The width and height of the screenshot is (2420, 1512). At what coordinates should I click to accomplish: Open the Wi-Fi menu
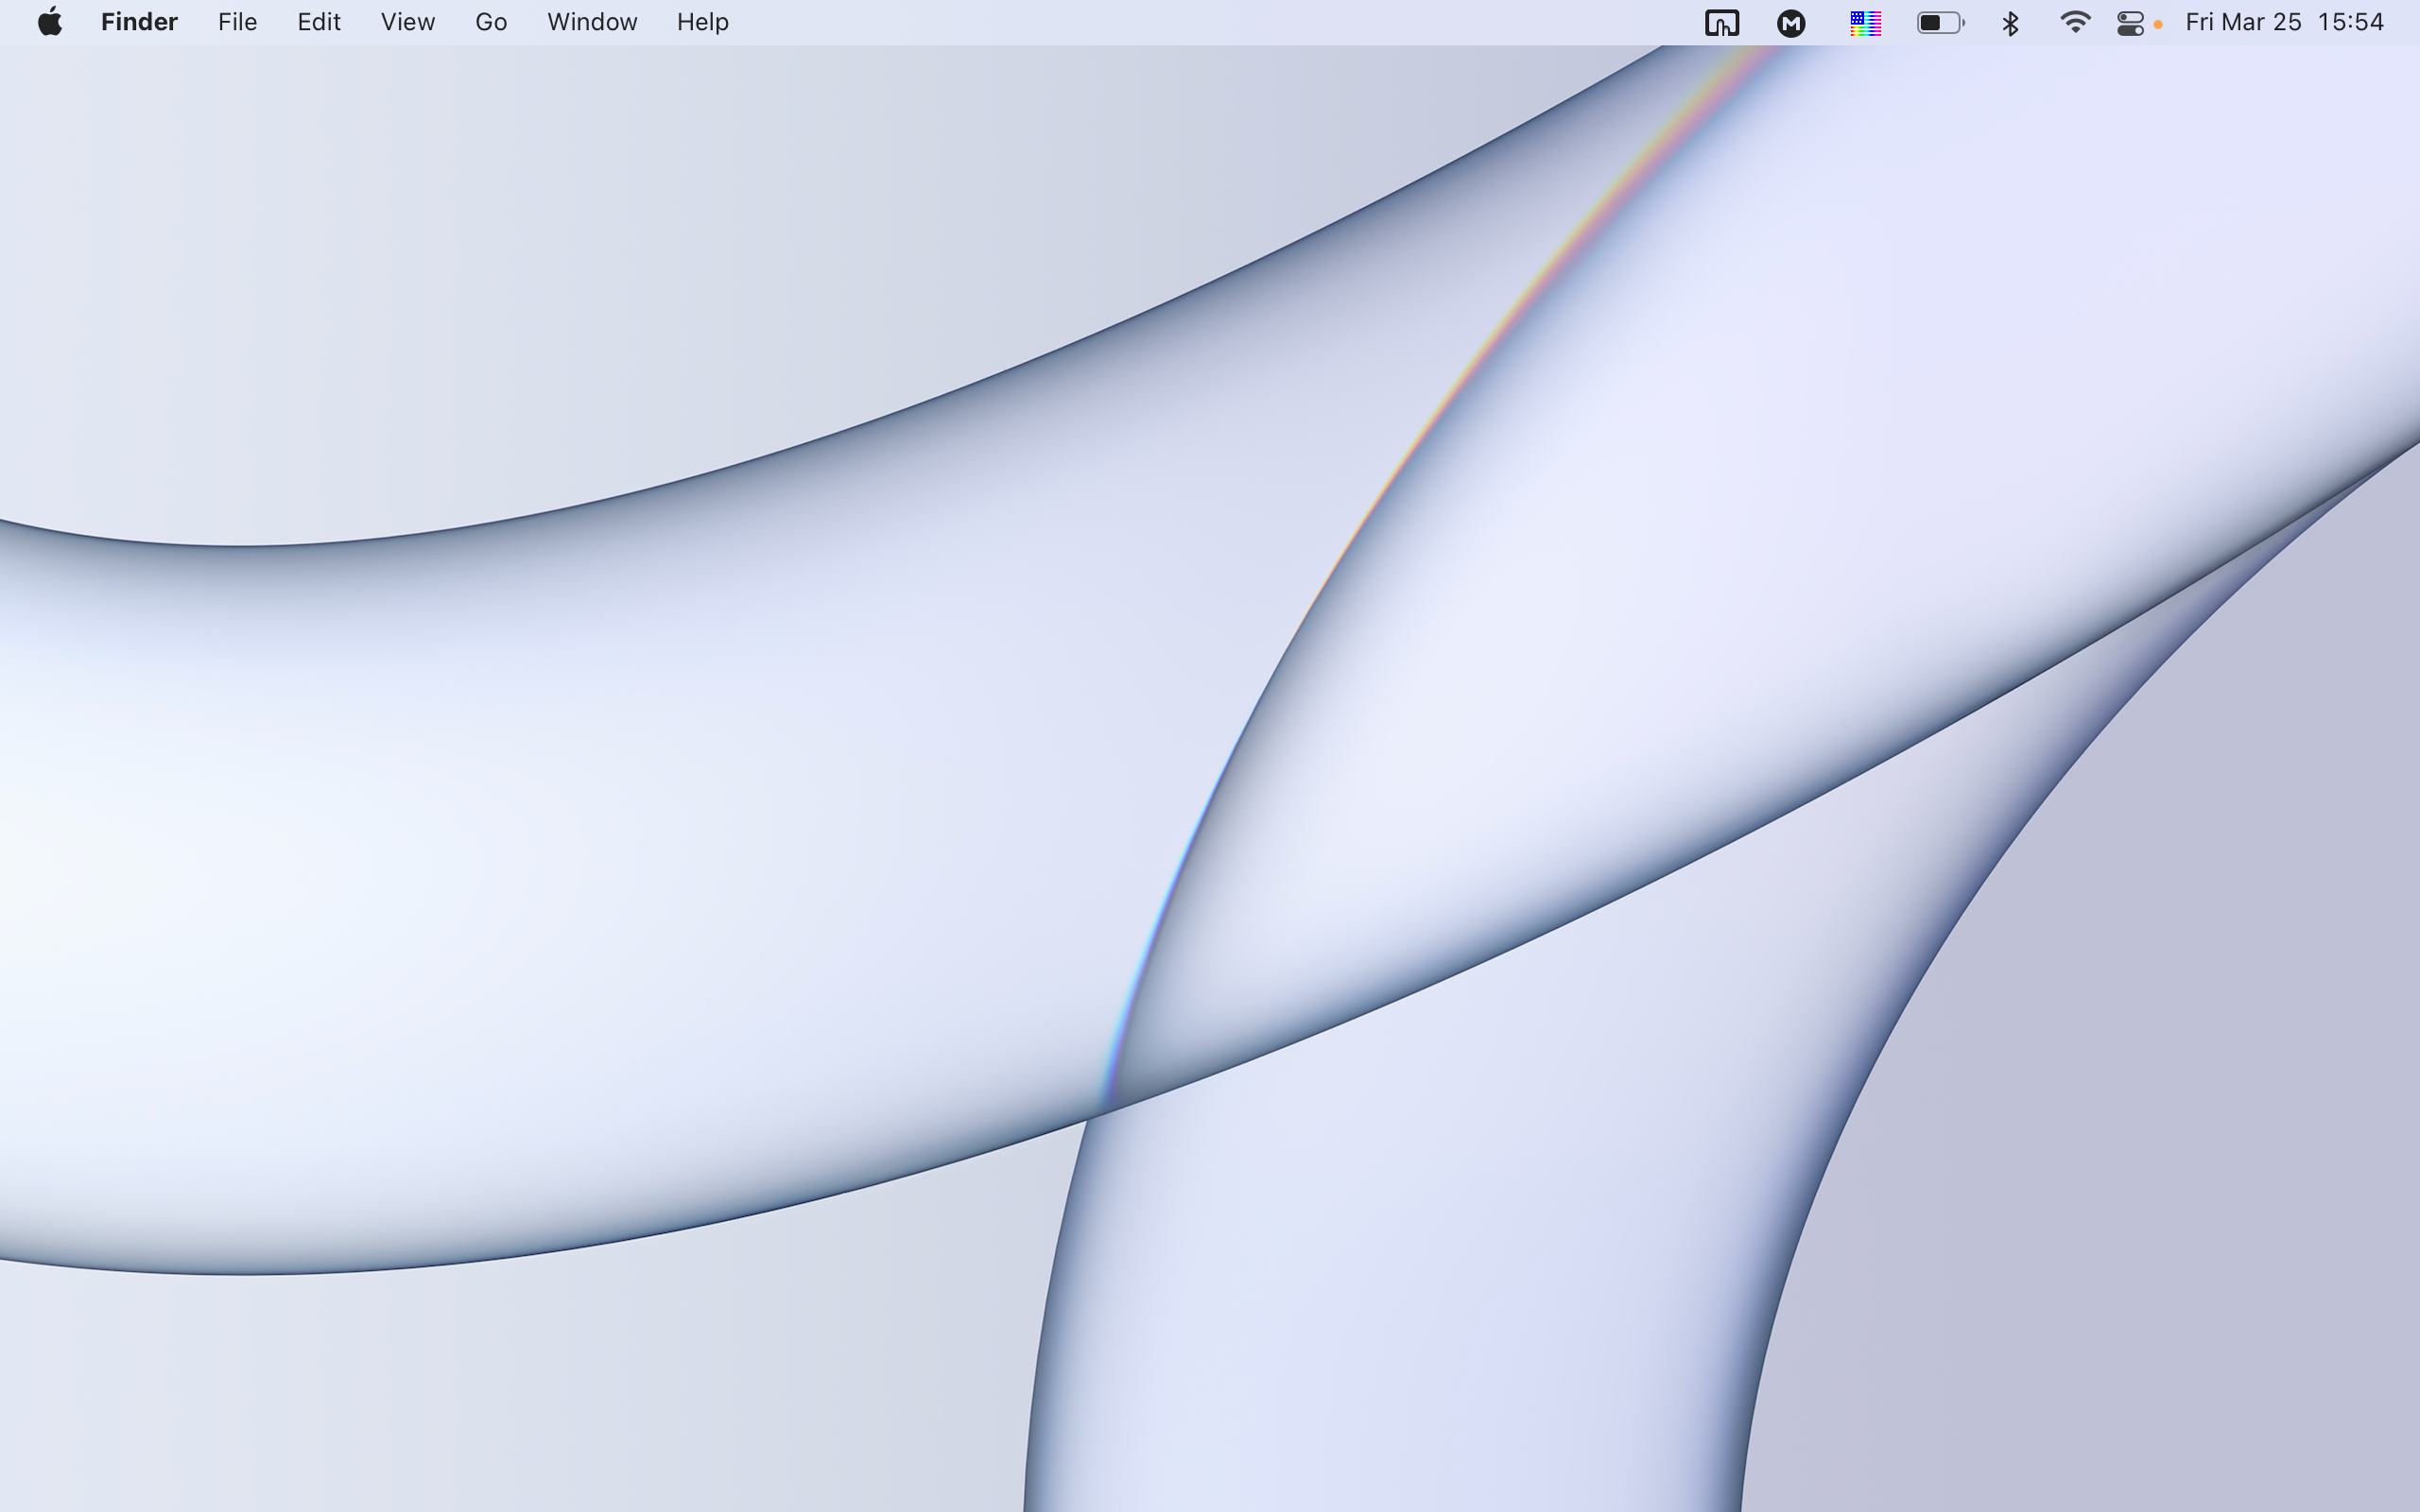tap(2075, 22)
